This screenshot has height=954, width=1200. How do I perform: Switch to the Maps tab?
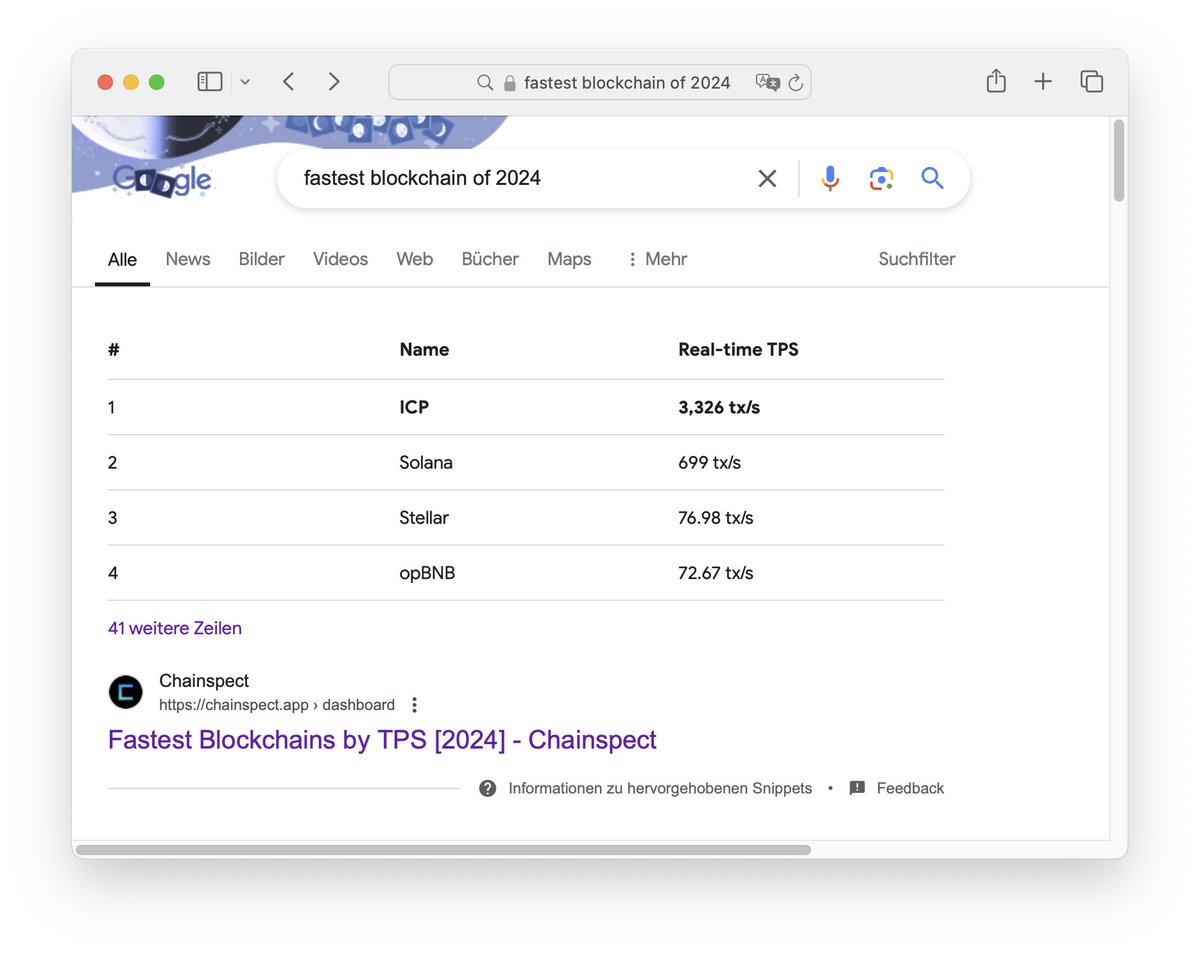click(x=569, y=259)
